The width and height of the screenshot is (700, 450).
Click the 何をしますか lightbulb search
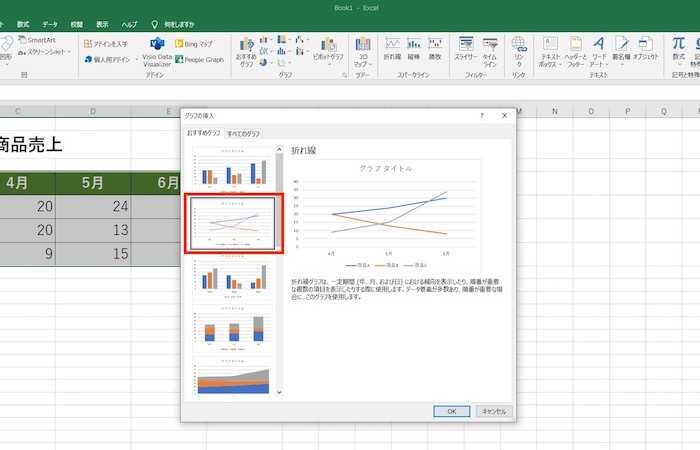pyautogui.click(x=173, y=24)
